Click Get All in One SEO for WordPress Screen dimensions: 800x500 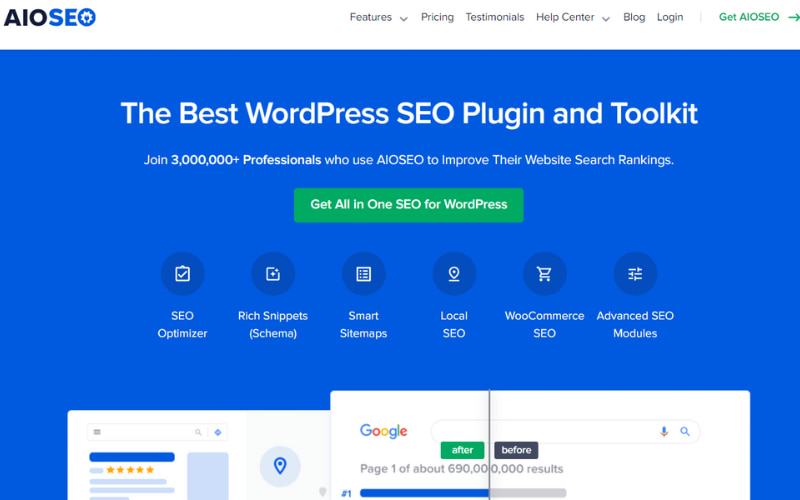(x=409, y=205)
